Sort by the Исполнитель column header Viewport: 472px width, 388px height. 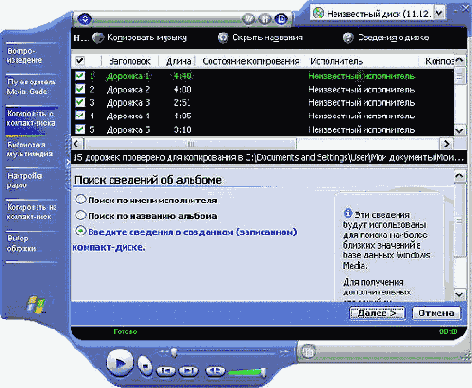(x=337, y=61)
